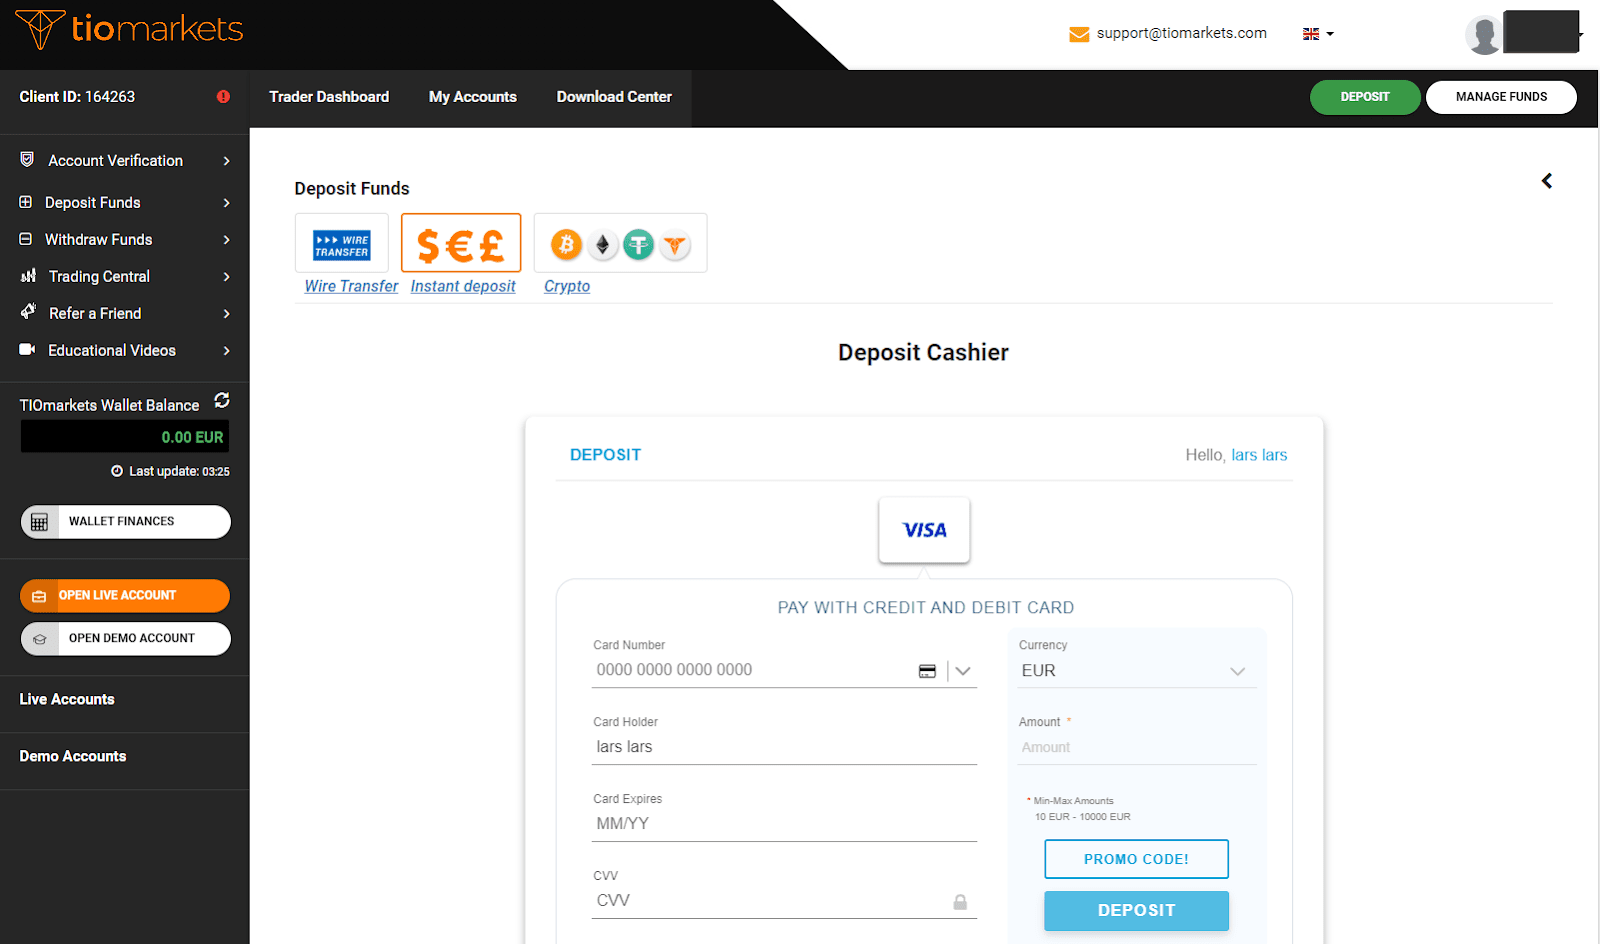
Task: Click the MANAGE FUNDS button
Action: click(x=1501, y=97)
